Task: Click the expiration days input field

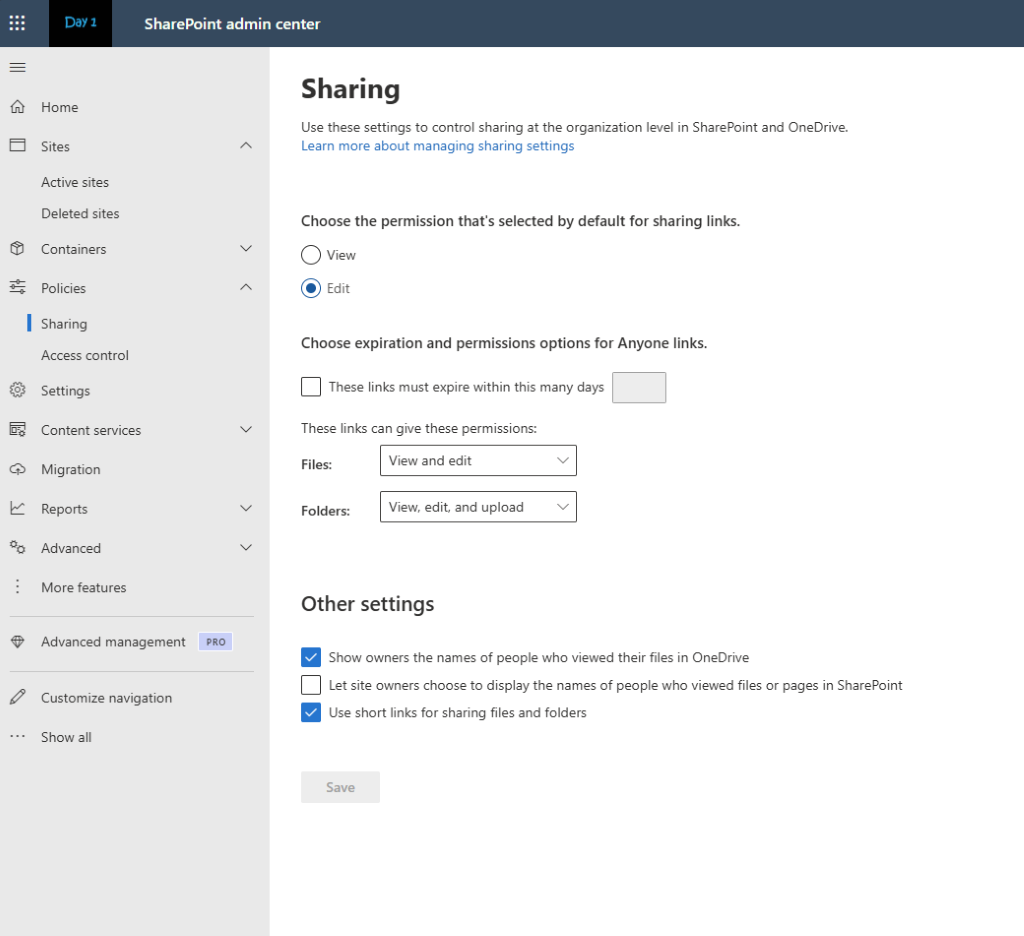Action: click(x=638, y=387)
